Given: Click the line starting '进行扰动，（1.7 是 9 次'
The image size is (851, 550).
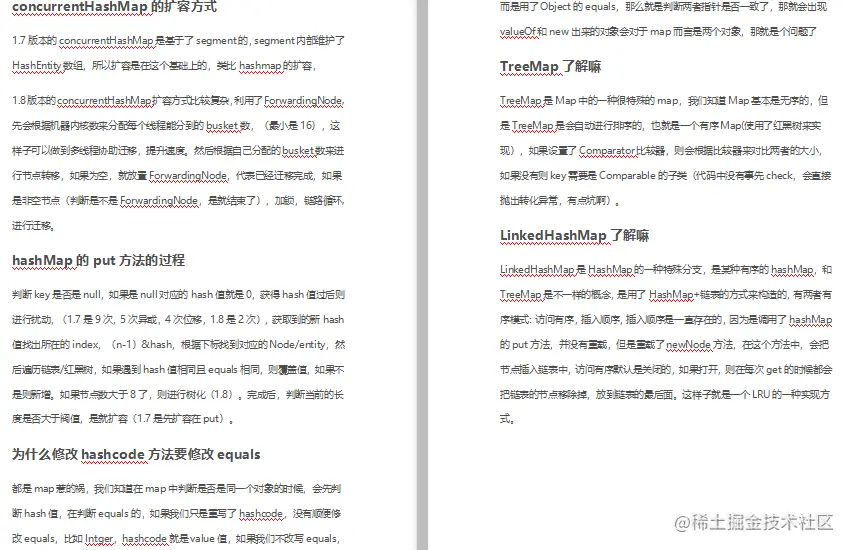Looking at the screenshot, I should click(178, 320).
